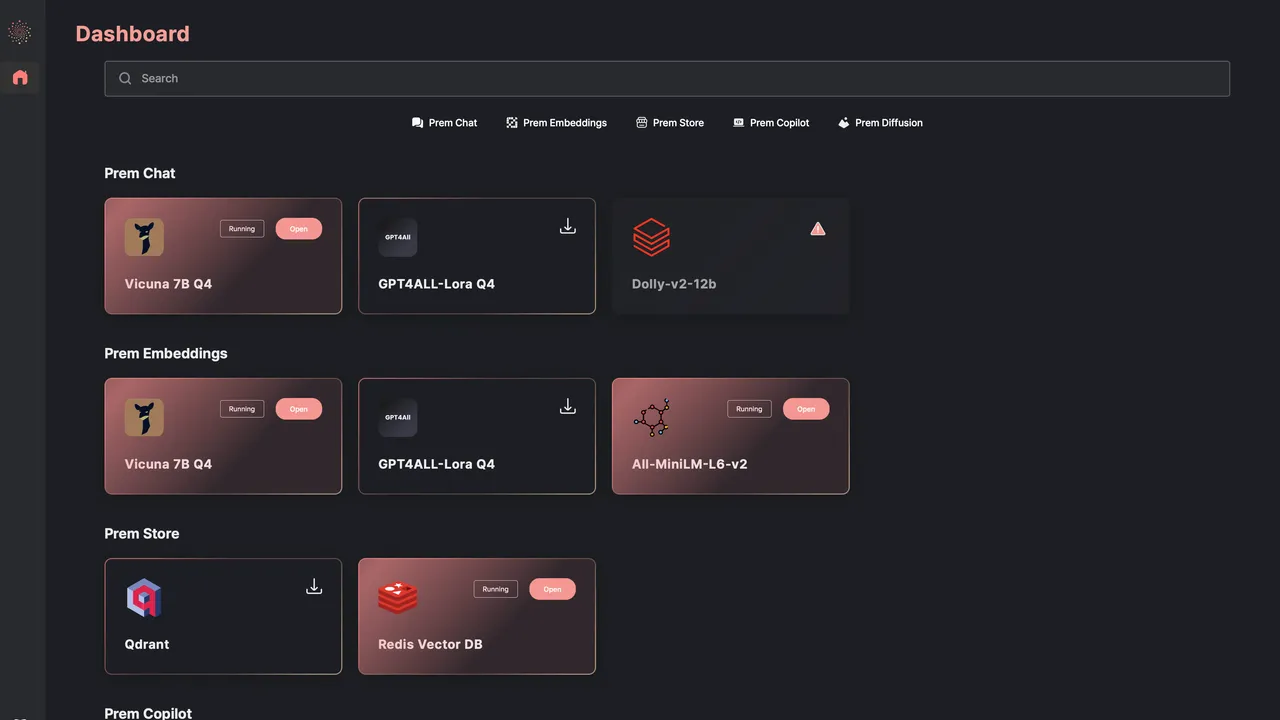Click the Qdrant cube logo

(x=144, y=597)
